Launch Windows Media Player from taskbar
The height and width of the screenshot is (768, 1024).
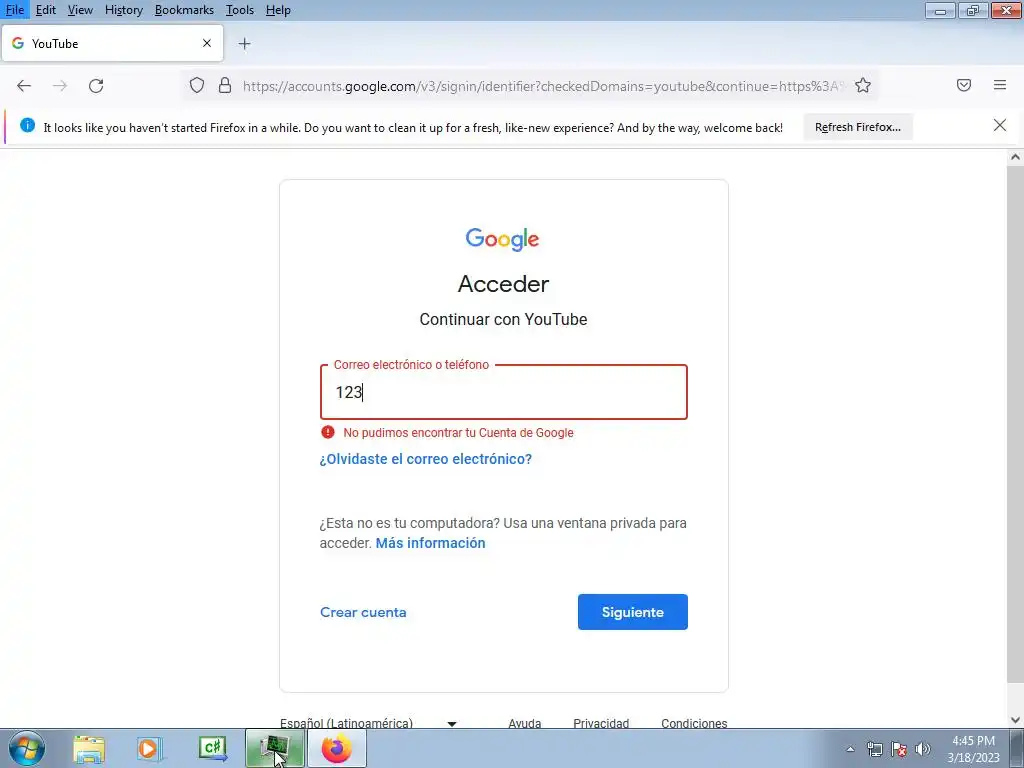[150, 749]
